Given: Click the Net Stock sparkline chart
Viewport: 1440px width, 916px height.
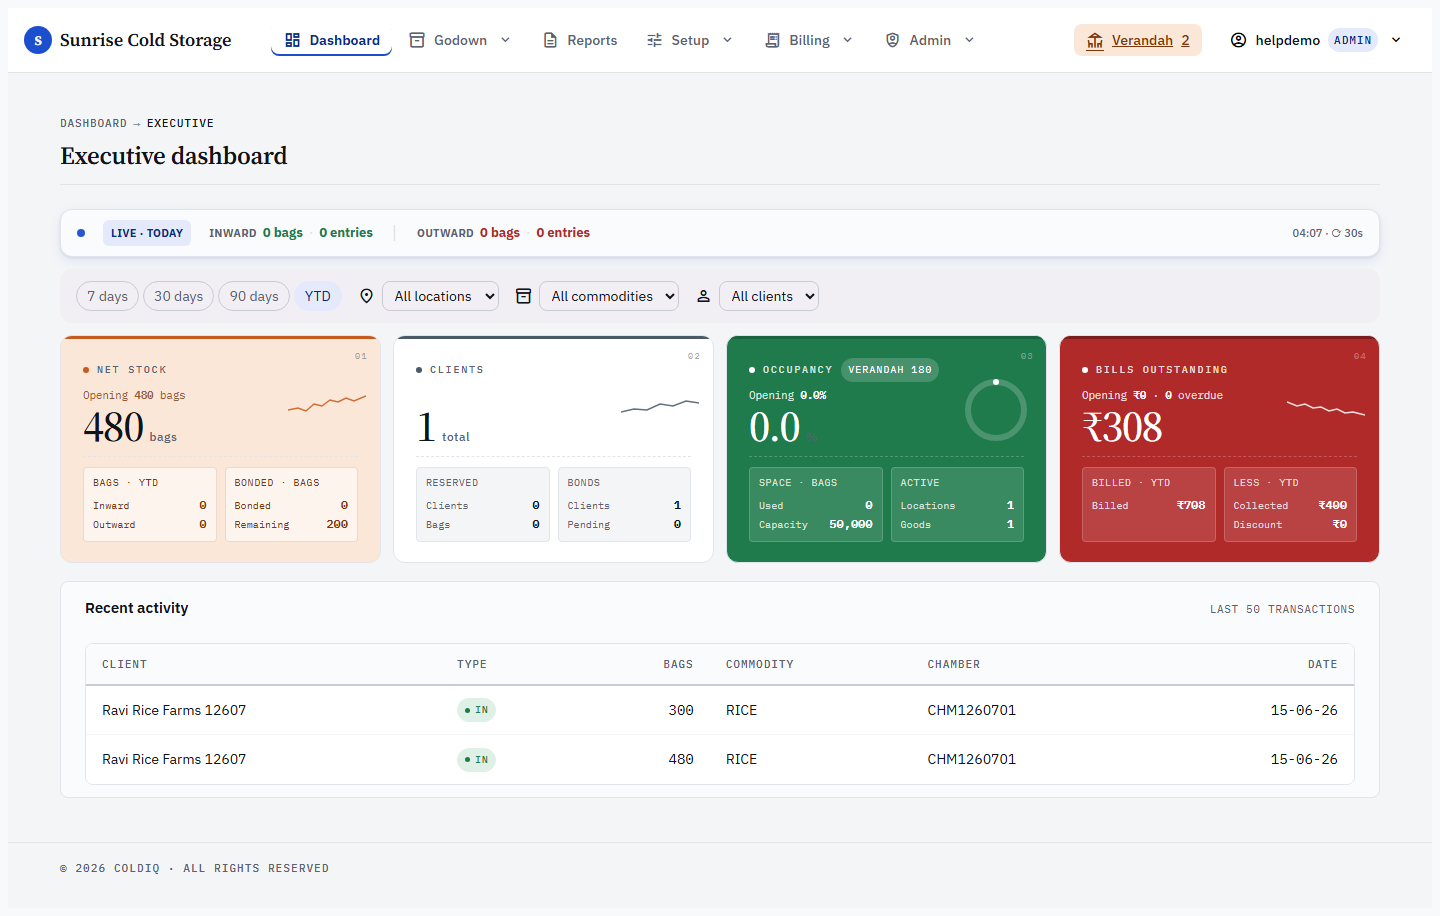Looking at the screenshot, I should point(327,403).
